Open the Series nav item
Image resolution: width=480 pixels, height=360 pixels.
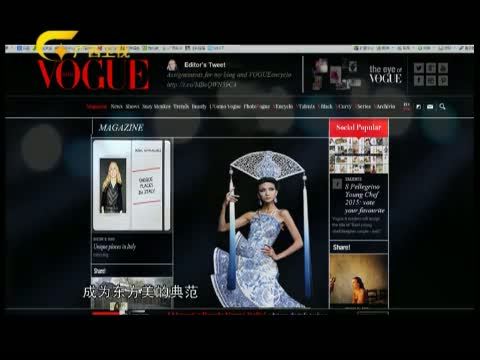pyautogui.click(x=364, y=107)
